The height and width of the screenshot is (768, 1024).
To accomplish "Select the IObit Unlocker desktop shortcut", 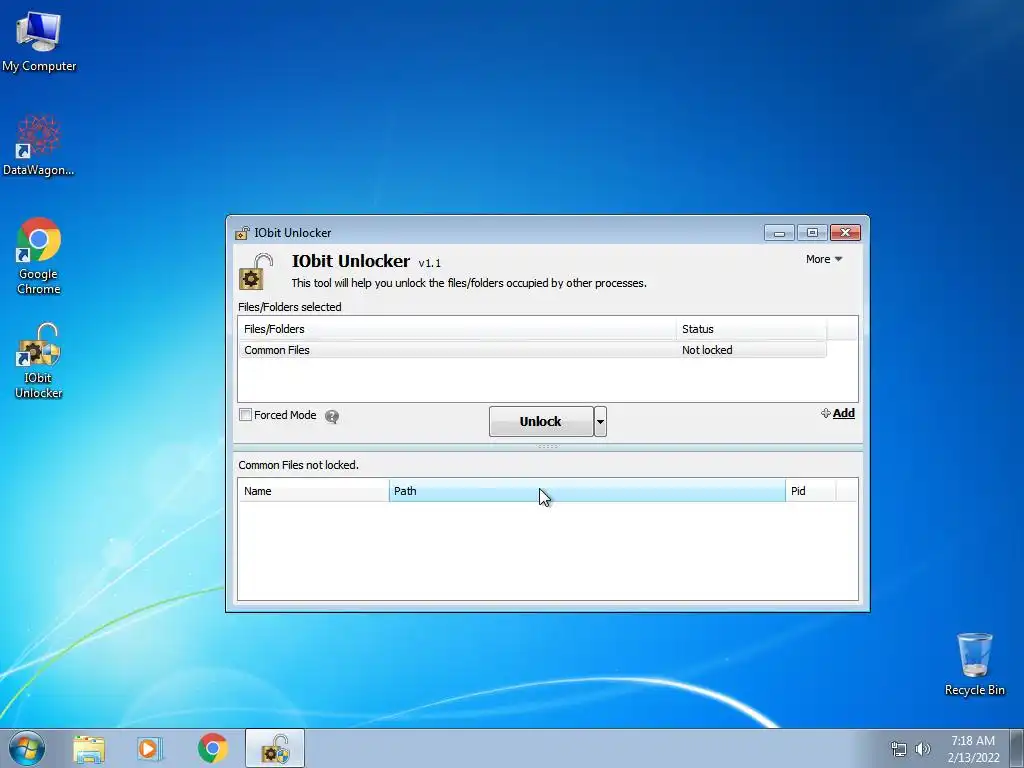I will pos(39,360).
